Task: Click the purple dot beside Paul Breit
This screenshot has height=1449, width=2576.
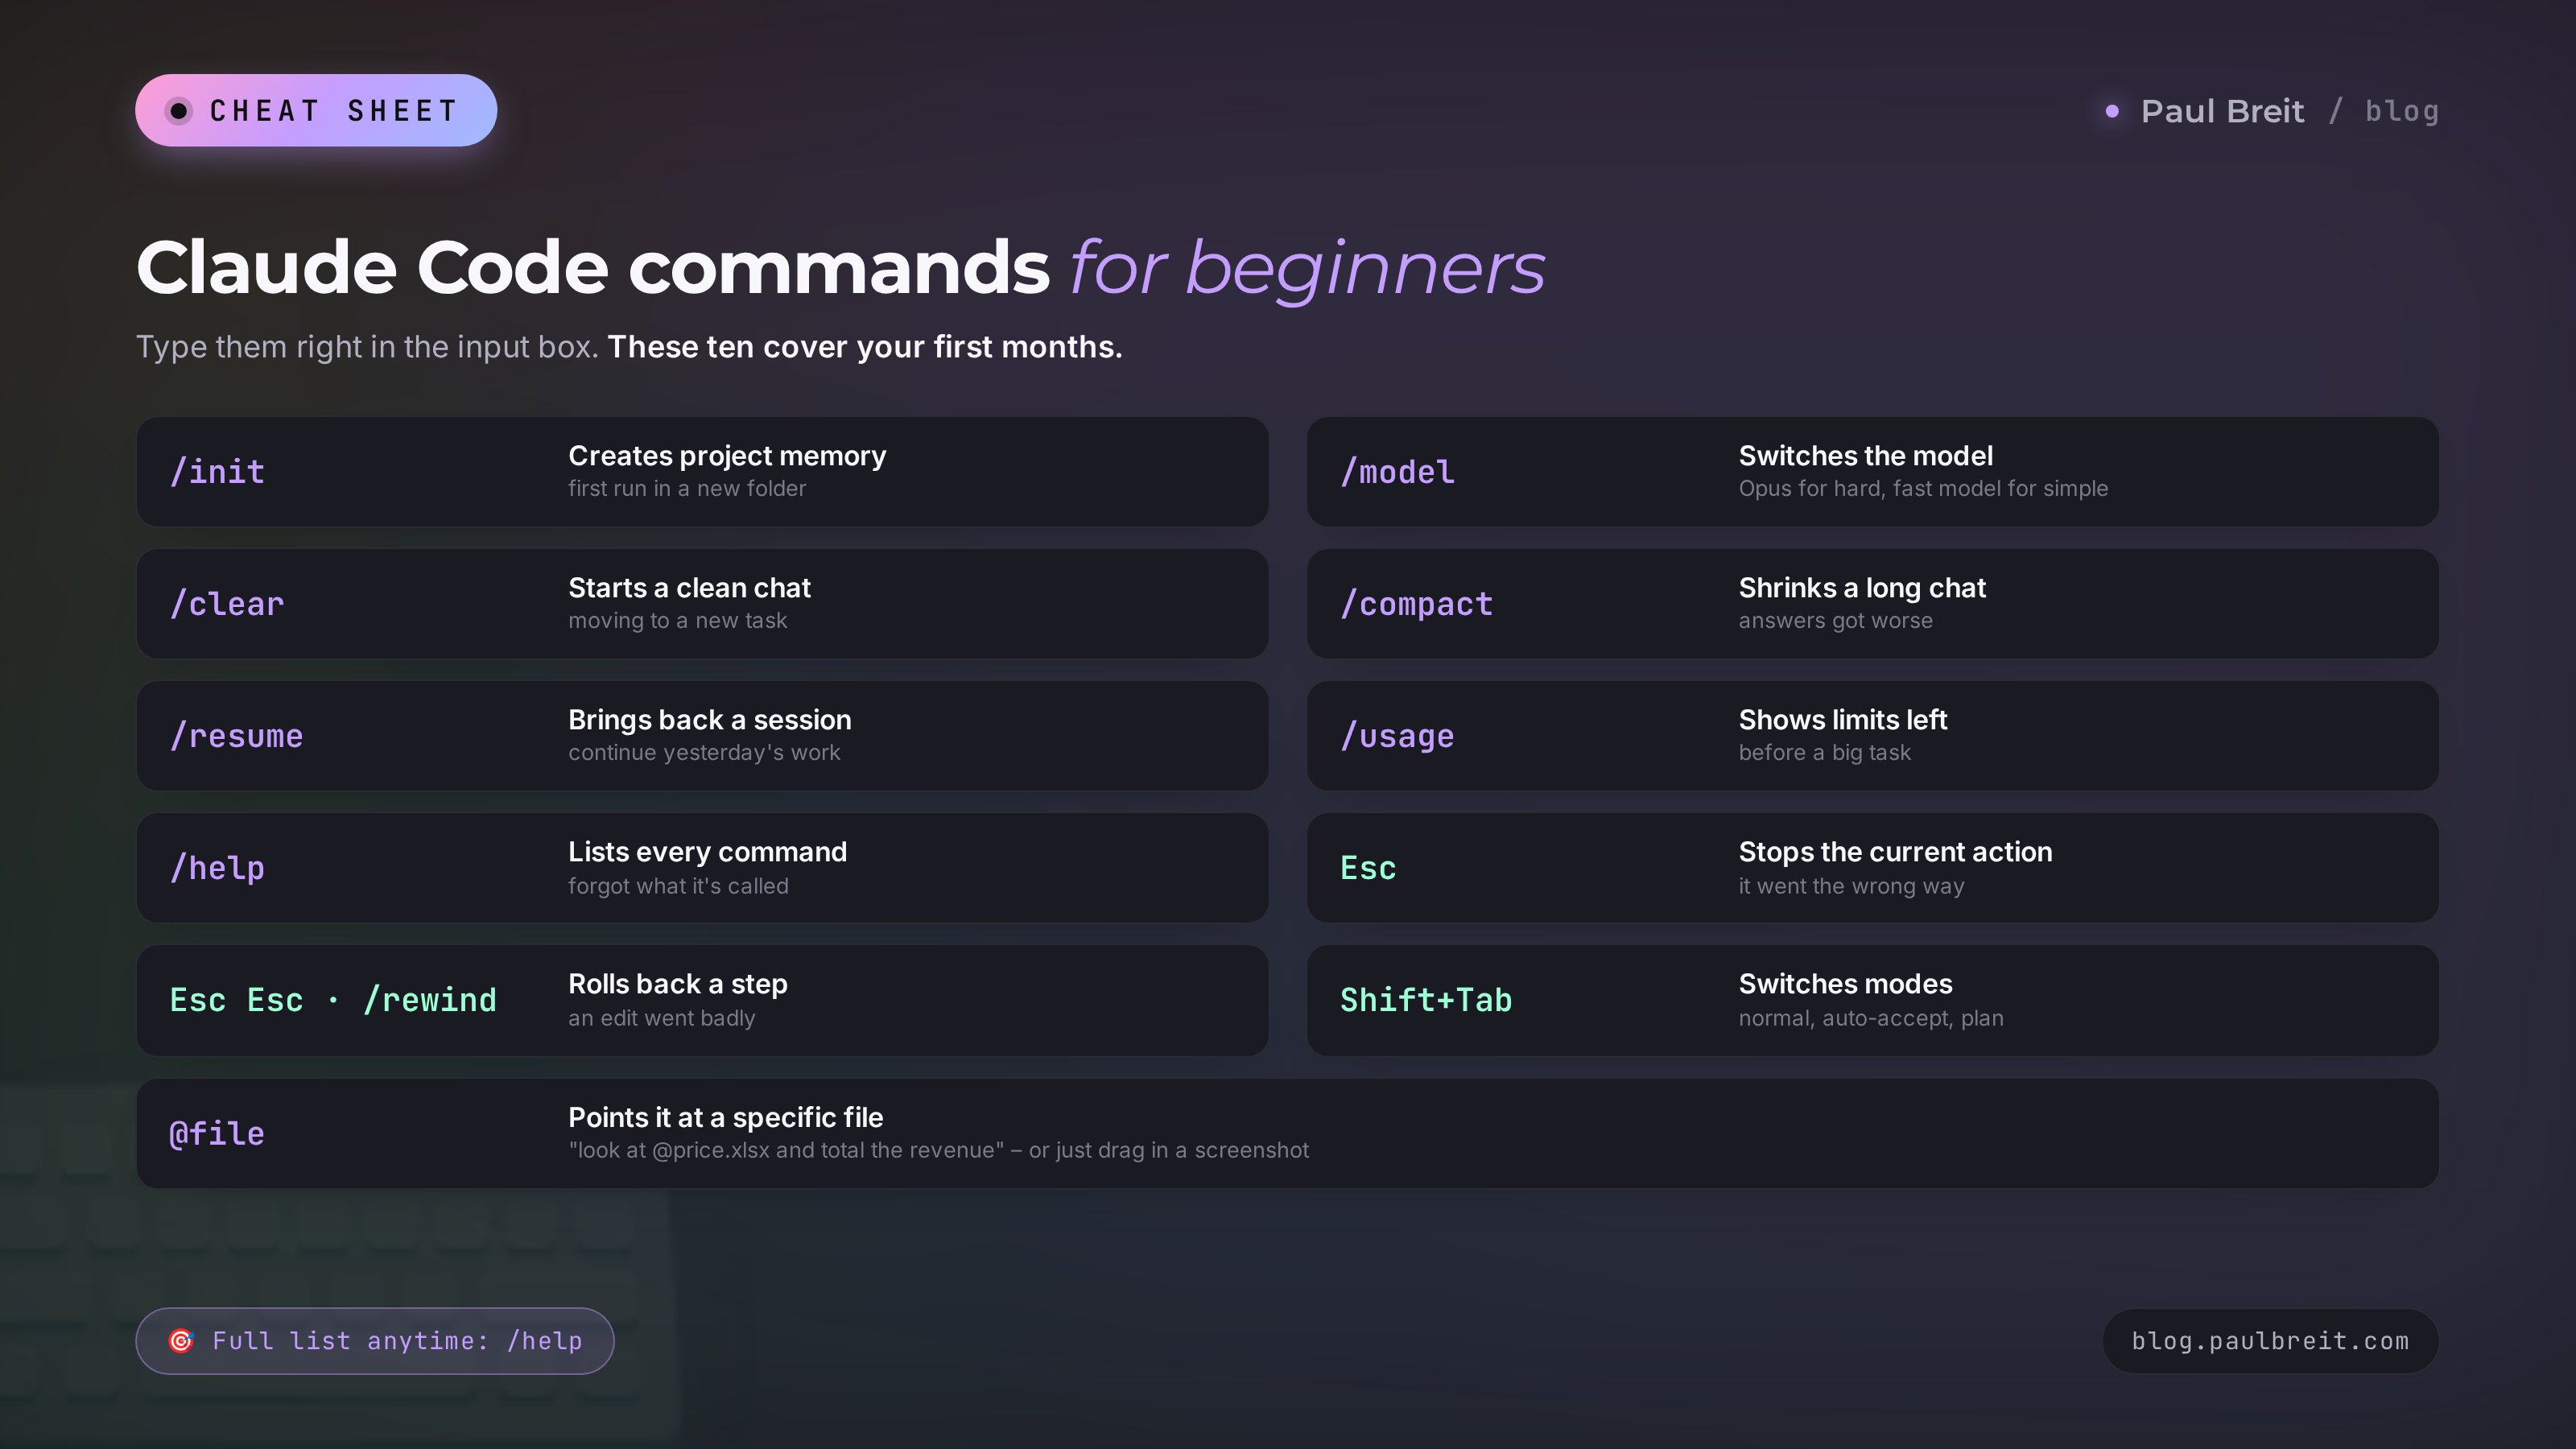Action: (2112, 111)
